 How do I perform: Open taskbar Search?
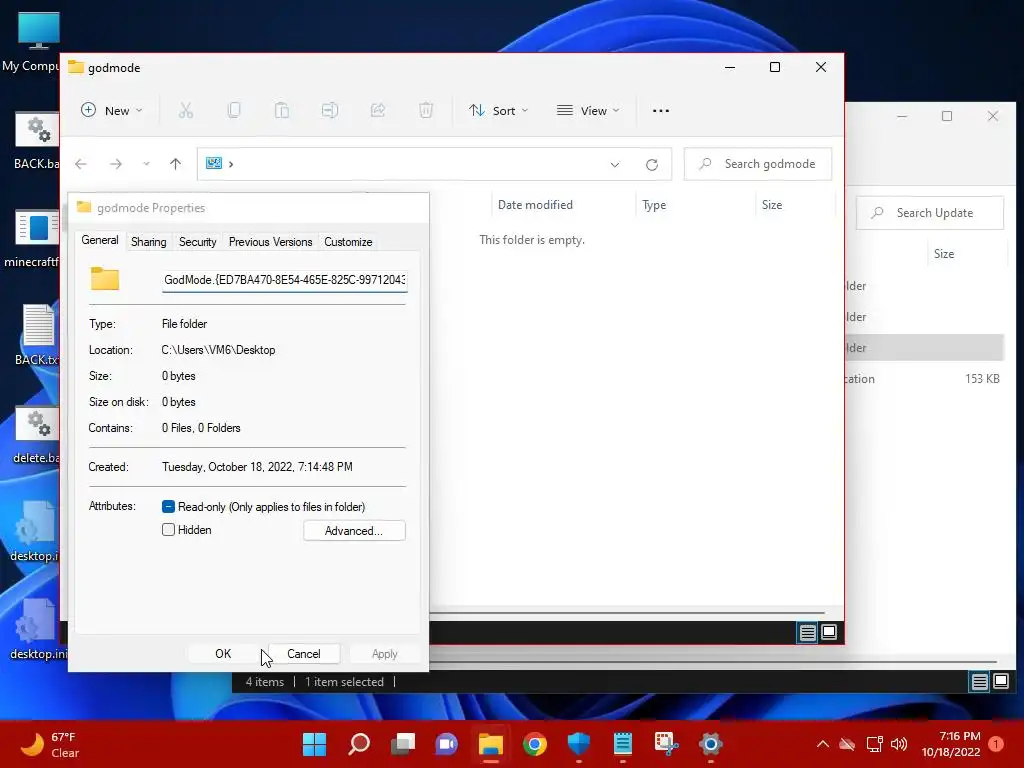359,744
